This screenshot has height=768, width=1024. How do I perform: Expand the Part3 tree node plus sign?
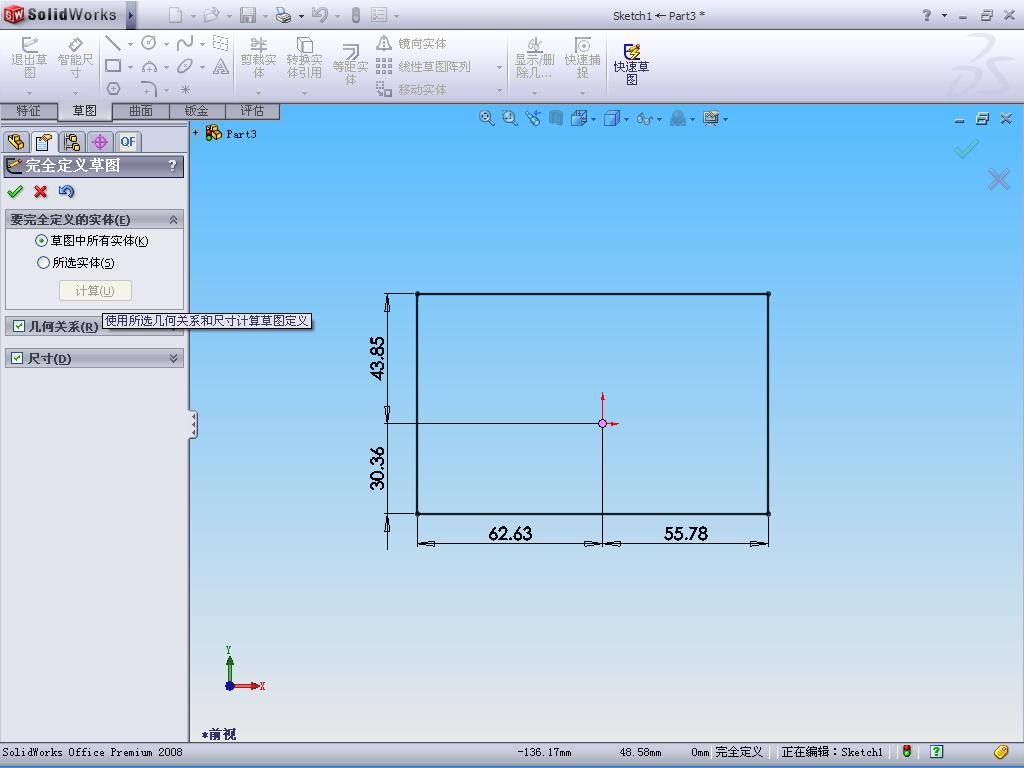[x=195, y=133]
